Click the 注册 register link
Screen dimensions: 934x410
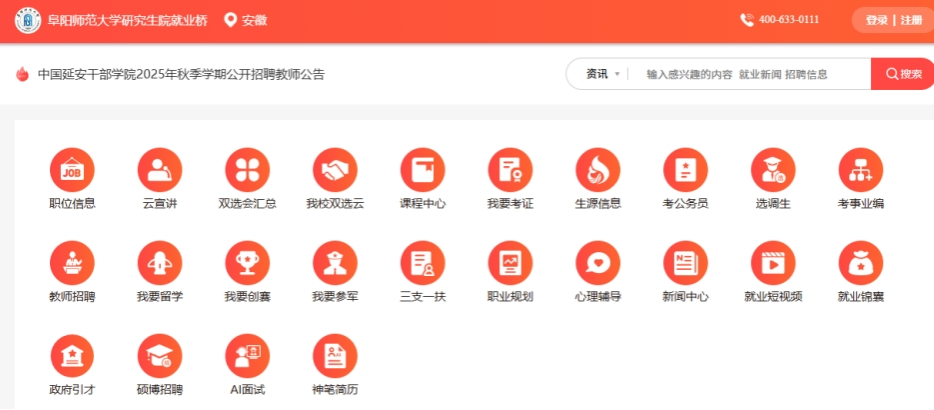pos(911,20)
